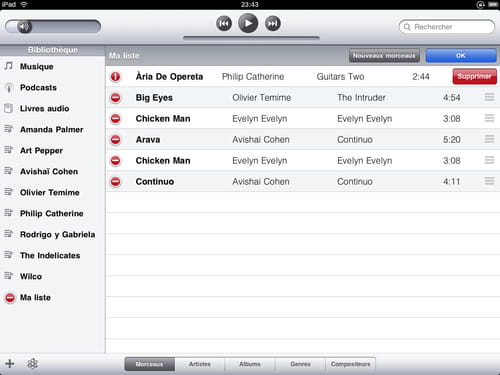Confirm playlist editing with OK
This screenshot has height=375, width=500.
click(461, 56)
